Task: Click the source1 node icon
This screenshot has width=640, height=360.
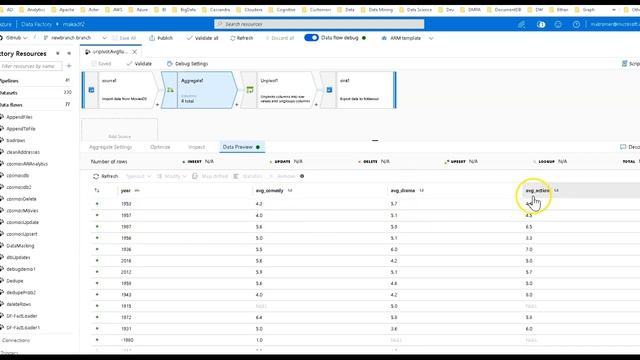Action: 91,90
